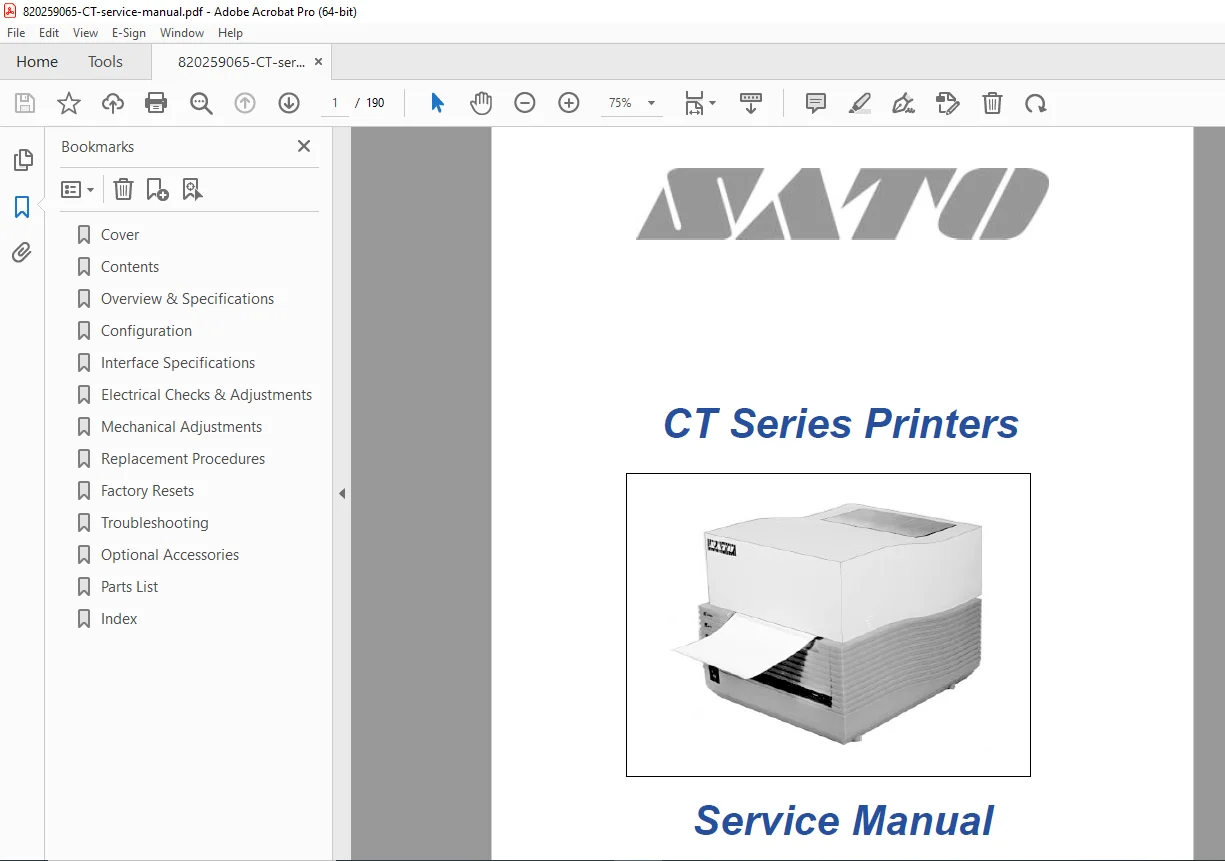Click the printer image on the page
Image resolution: width=1225 pixels, height=861 pixels.
[828, 625]
